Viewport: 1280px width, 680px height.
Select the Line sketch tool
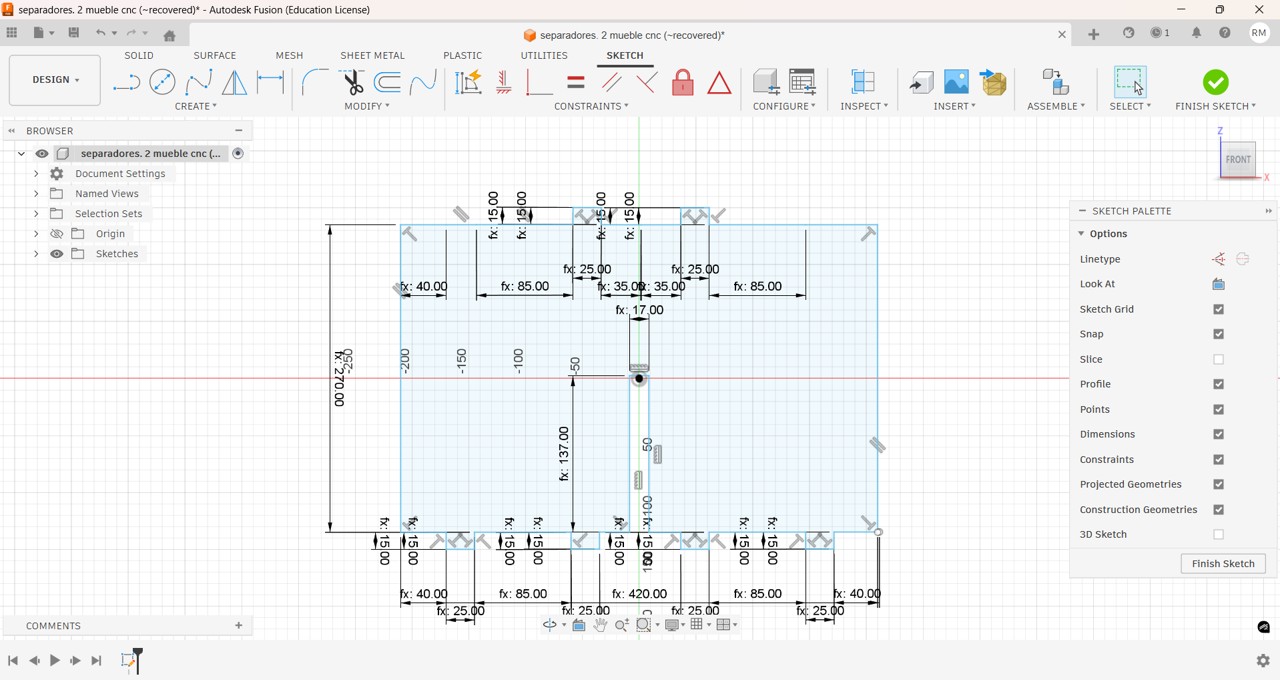pyautogui.click(x=126, y=82)
